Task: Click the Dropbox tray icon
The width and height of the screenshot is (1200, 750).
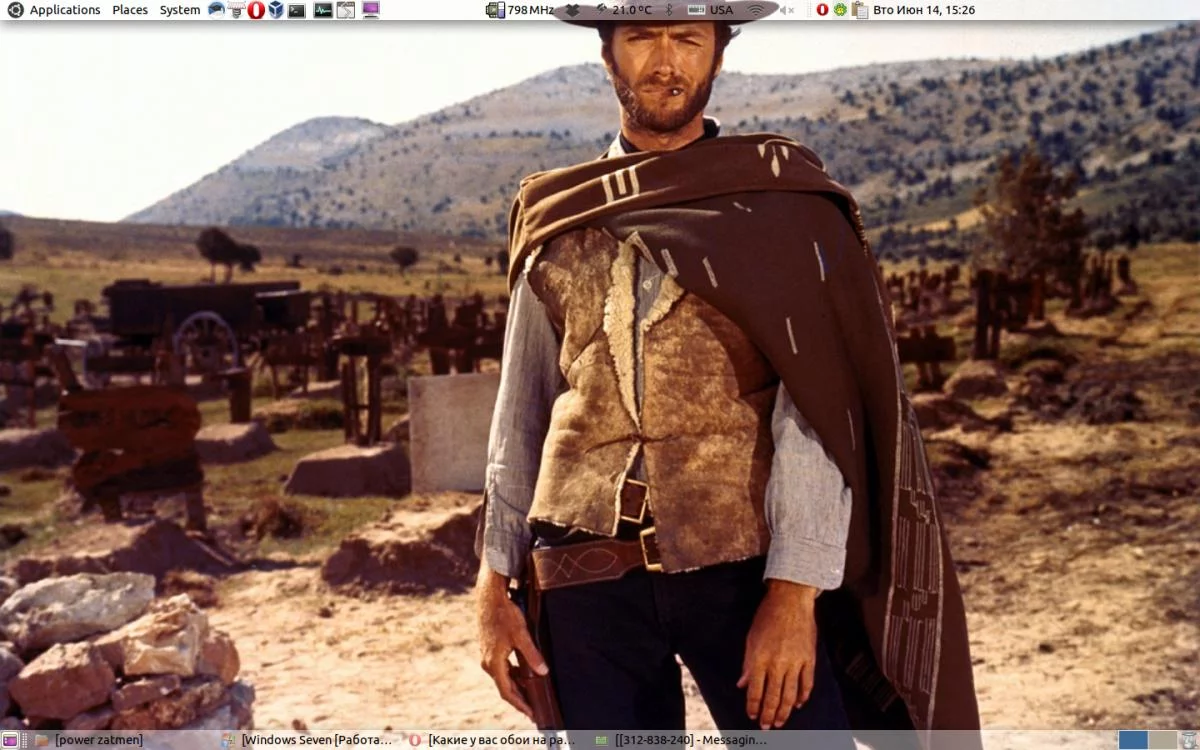Action: [x=573, y=10]
